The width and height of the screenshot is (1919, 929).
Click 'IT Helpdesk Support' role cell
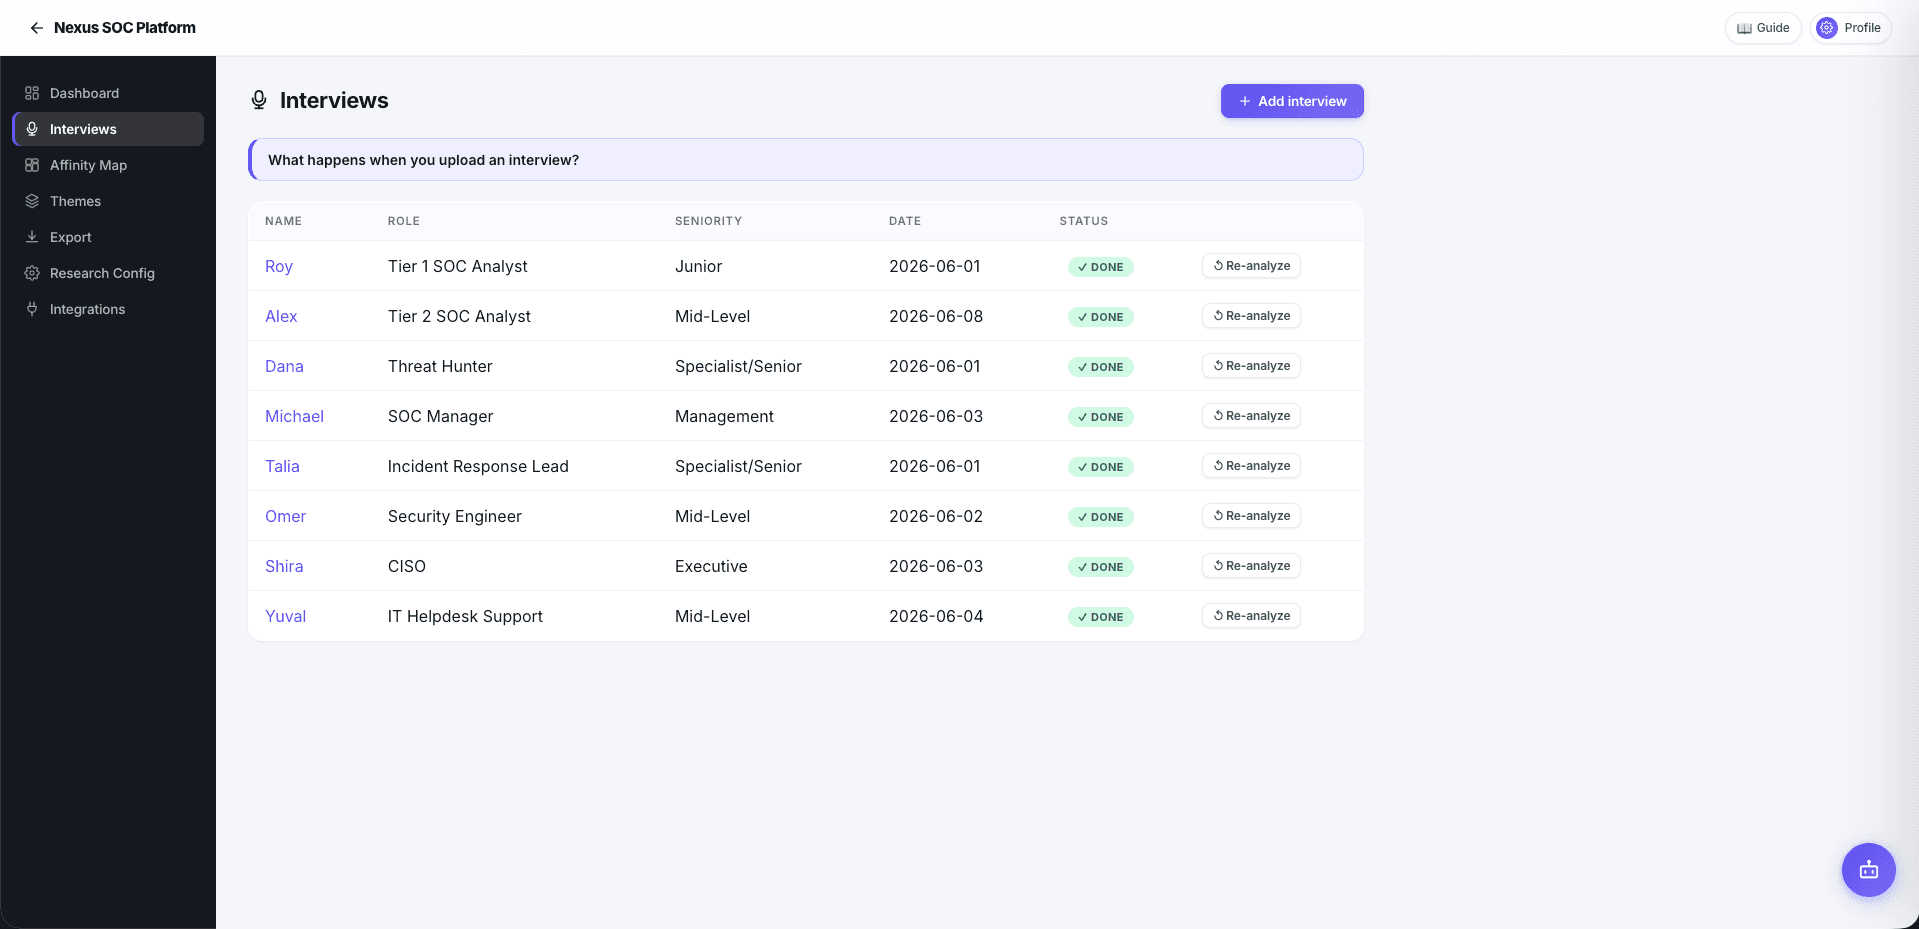[465, 616]
